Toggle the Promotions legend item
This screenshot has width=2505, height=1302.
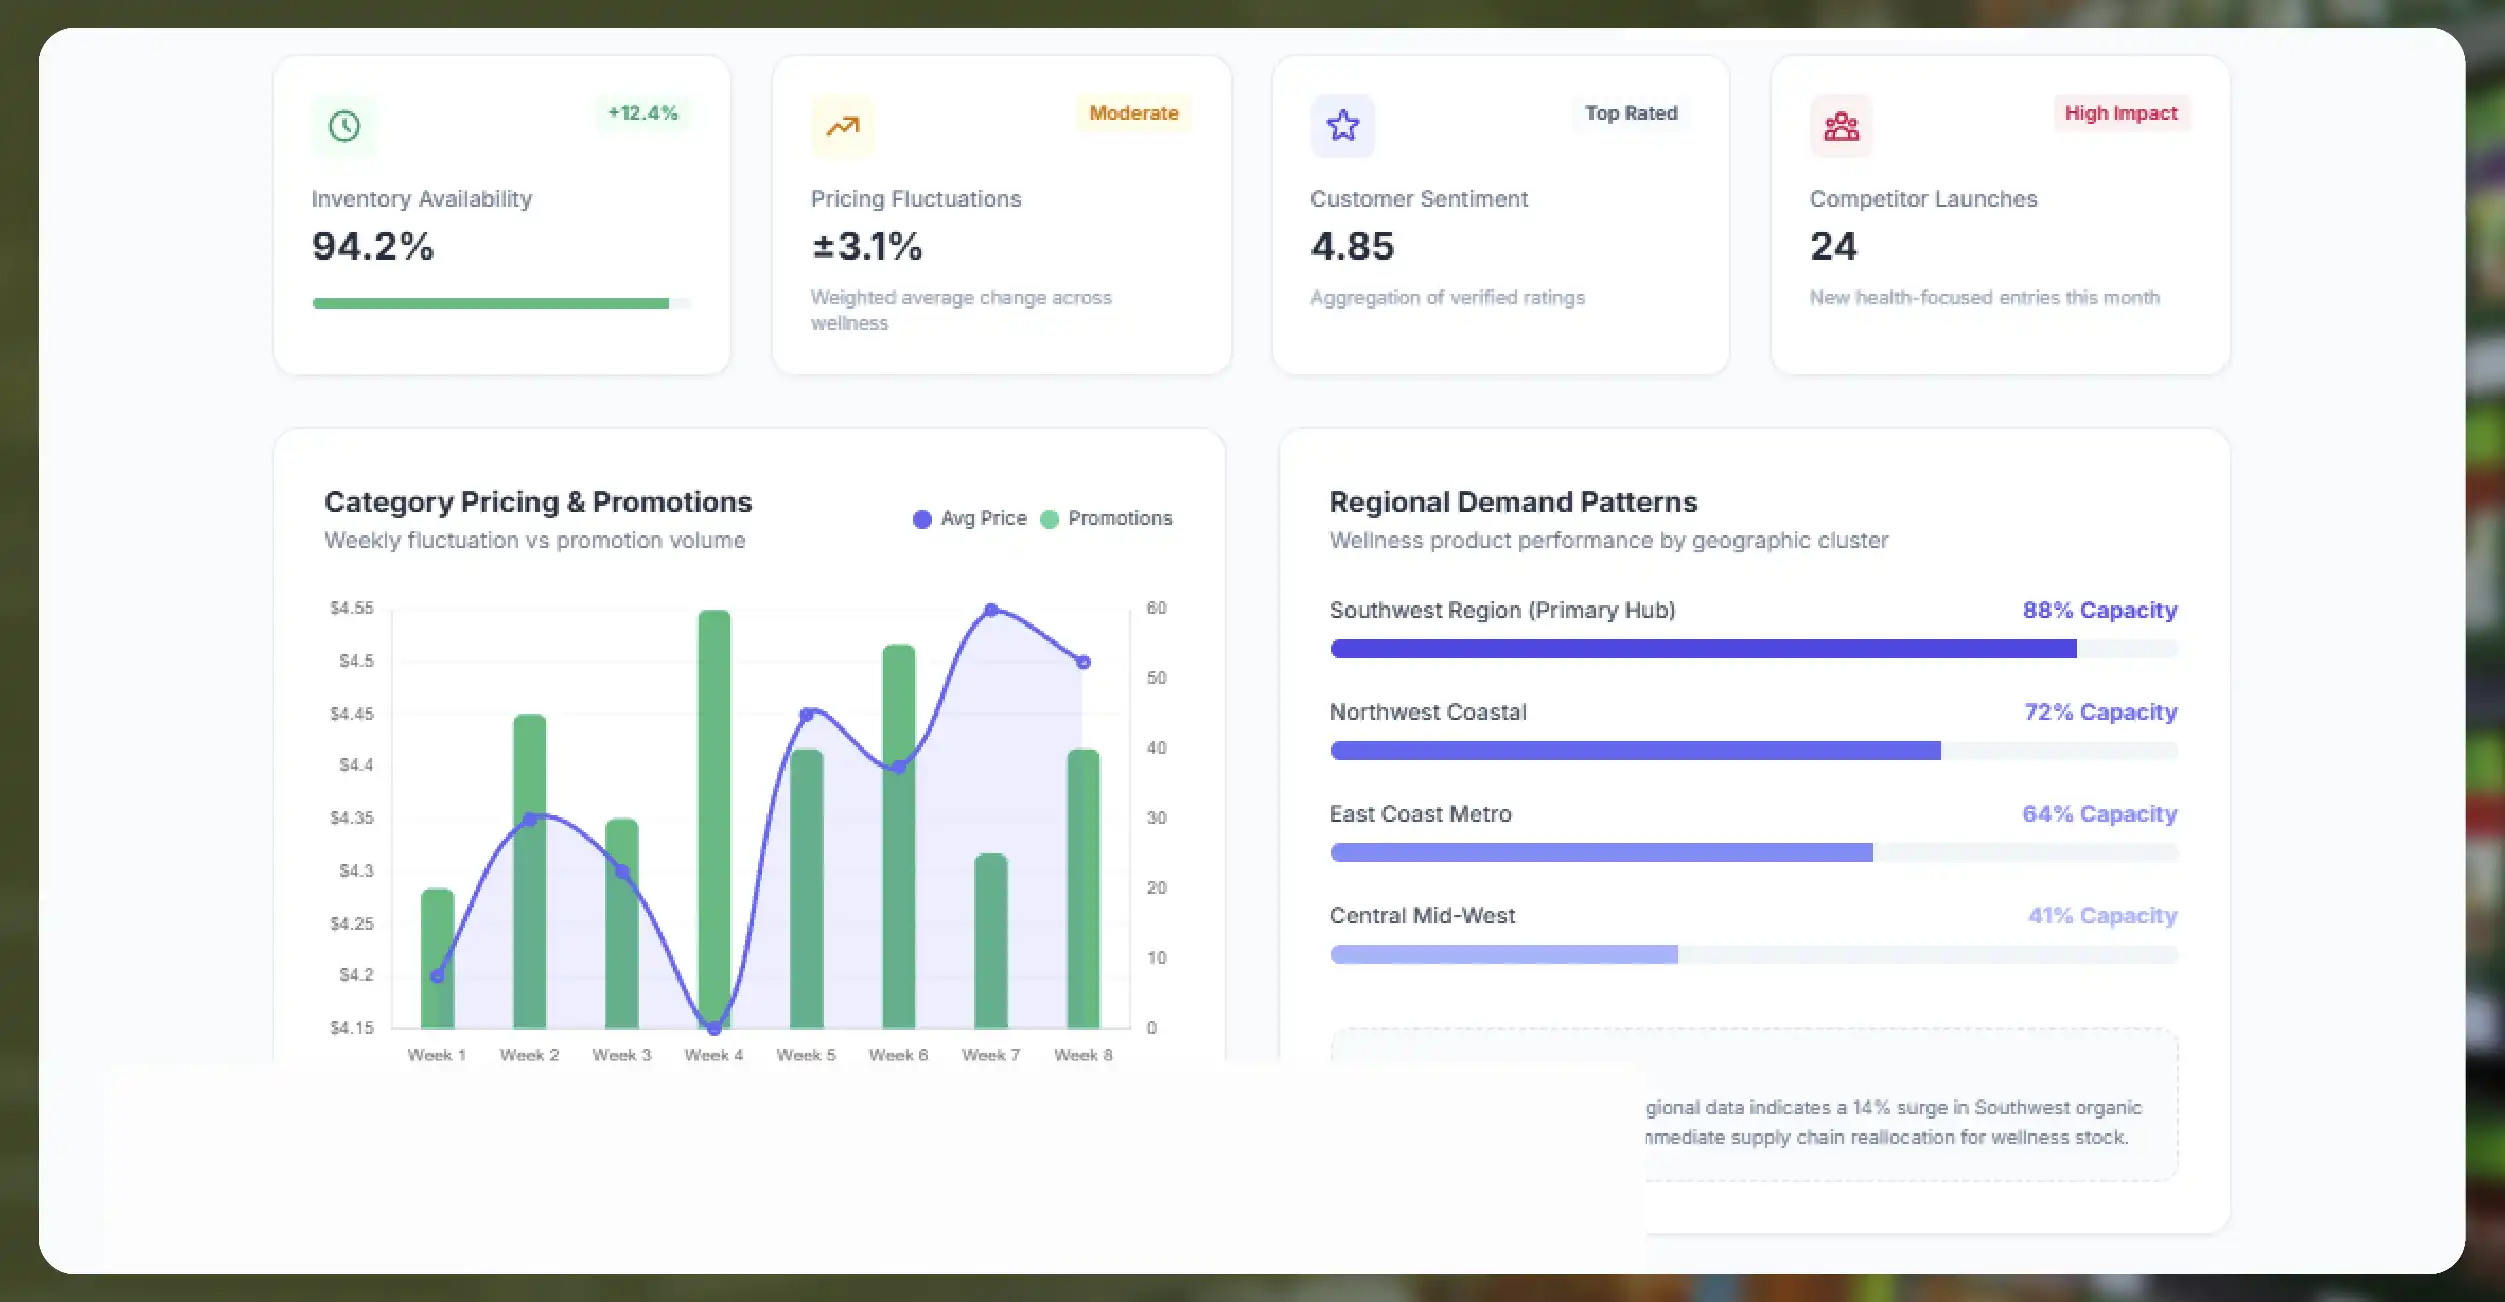[x=1106, y=518]
